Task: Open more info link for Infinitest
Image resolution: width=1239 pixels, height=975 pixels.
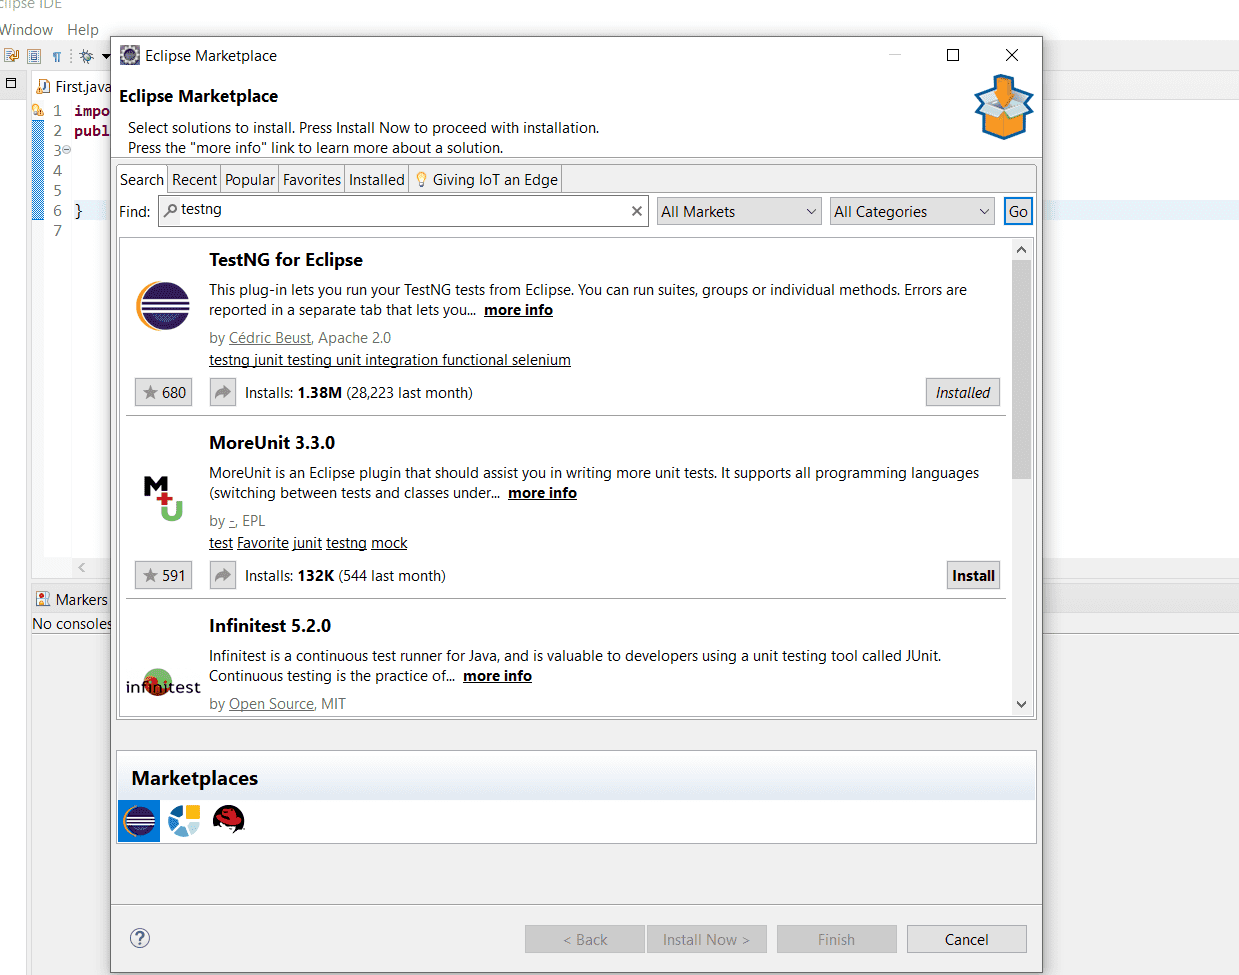Action: pos(497,676)
